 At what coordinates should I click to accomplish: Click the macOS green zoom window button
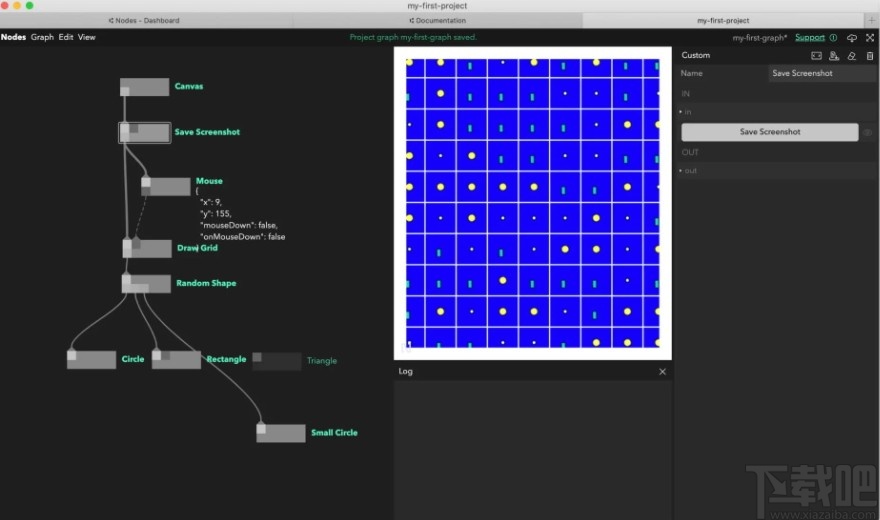(29, 6)
